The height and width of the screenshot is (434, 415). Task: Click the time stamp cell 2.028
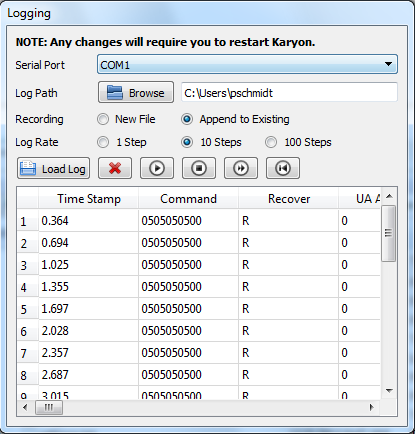(88, 331)
